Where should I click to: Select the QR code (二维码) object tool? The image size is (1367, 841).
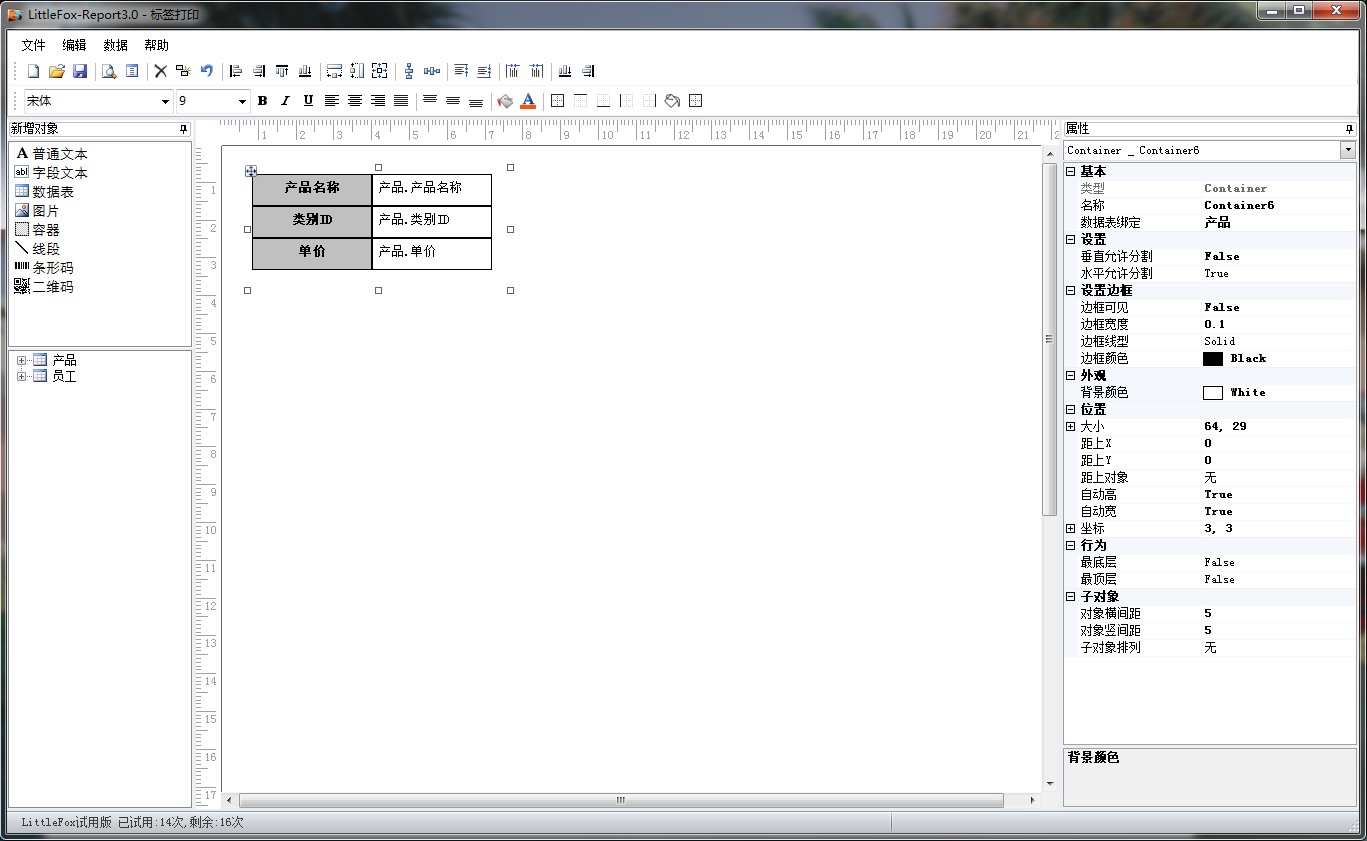[43, 287]
